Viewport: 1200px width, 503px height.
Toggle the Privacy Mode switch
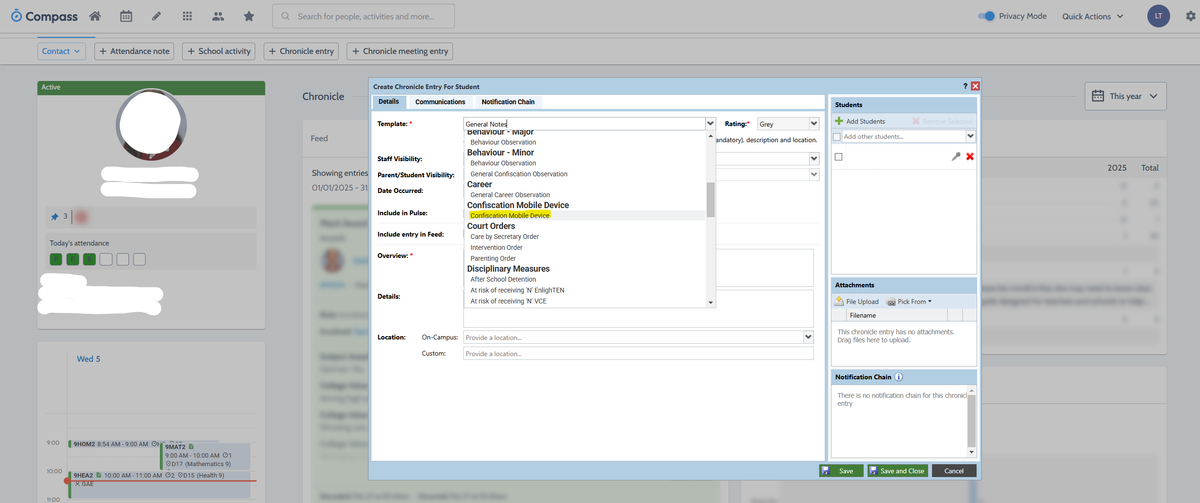(986, 16)
